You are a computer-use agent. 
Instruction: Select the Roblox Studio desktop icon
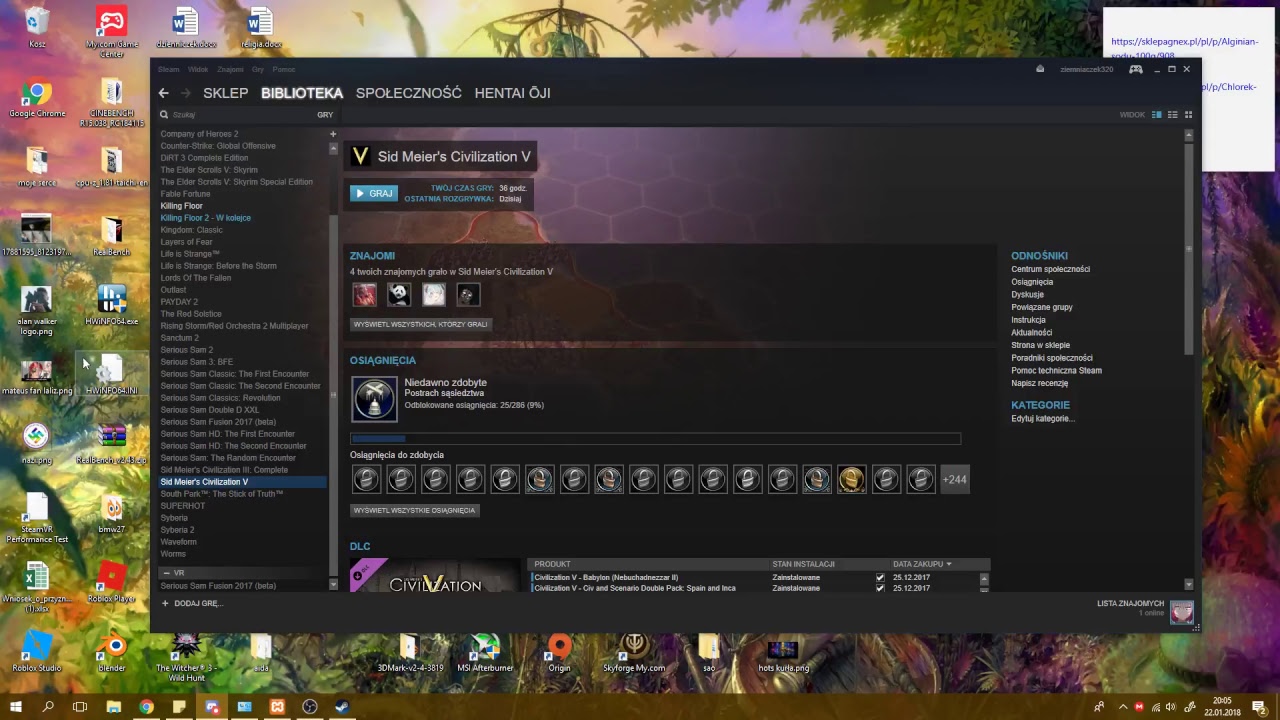point(37,654)
